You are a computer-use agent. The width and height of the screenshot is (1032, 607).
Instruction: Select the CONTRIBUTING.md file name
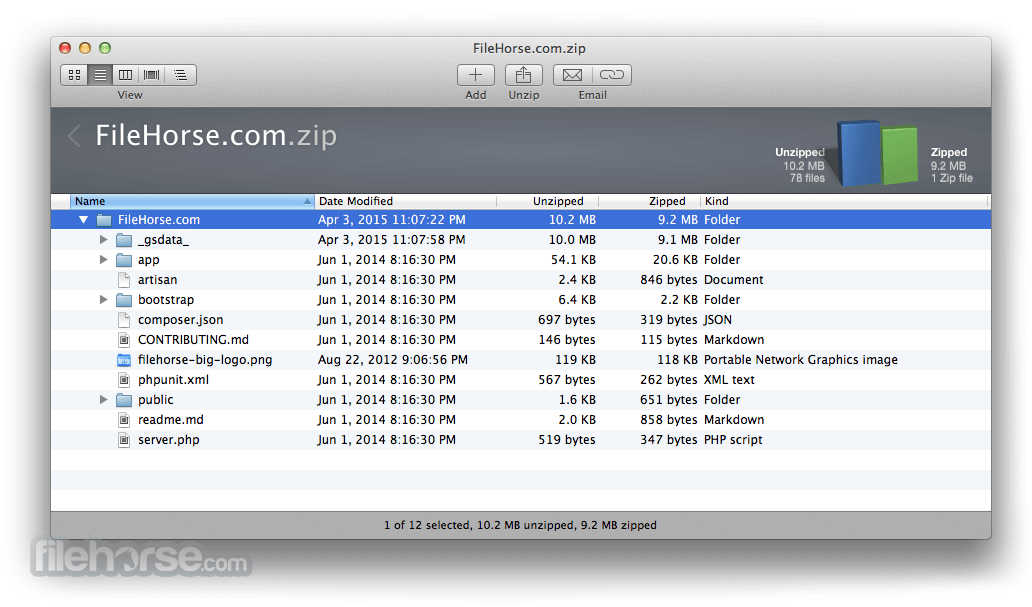coord(194,340)
